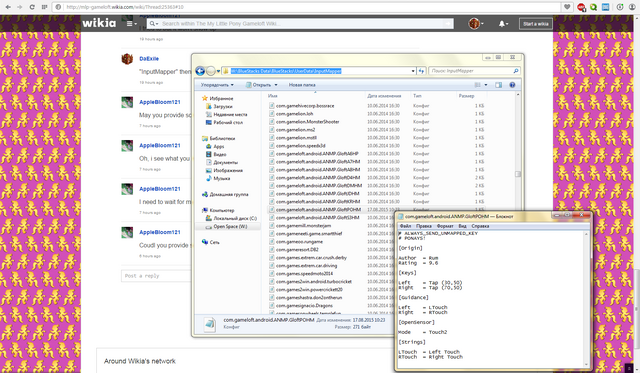Go back in the browser
The height and width of the screenshot is (373, 640).
8,7
